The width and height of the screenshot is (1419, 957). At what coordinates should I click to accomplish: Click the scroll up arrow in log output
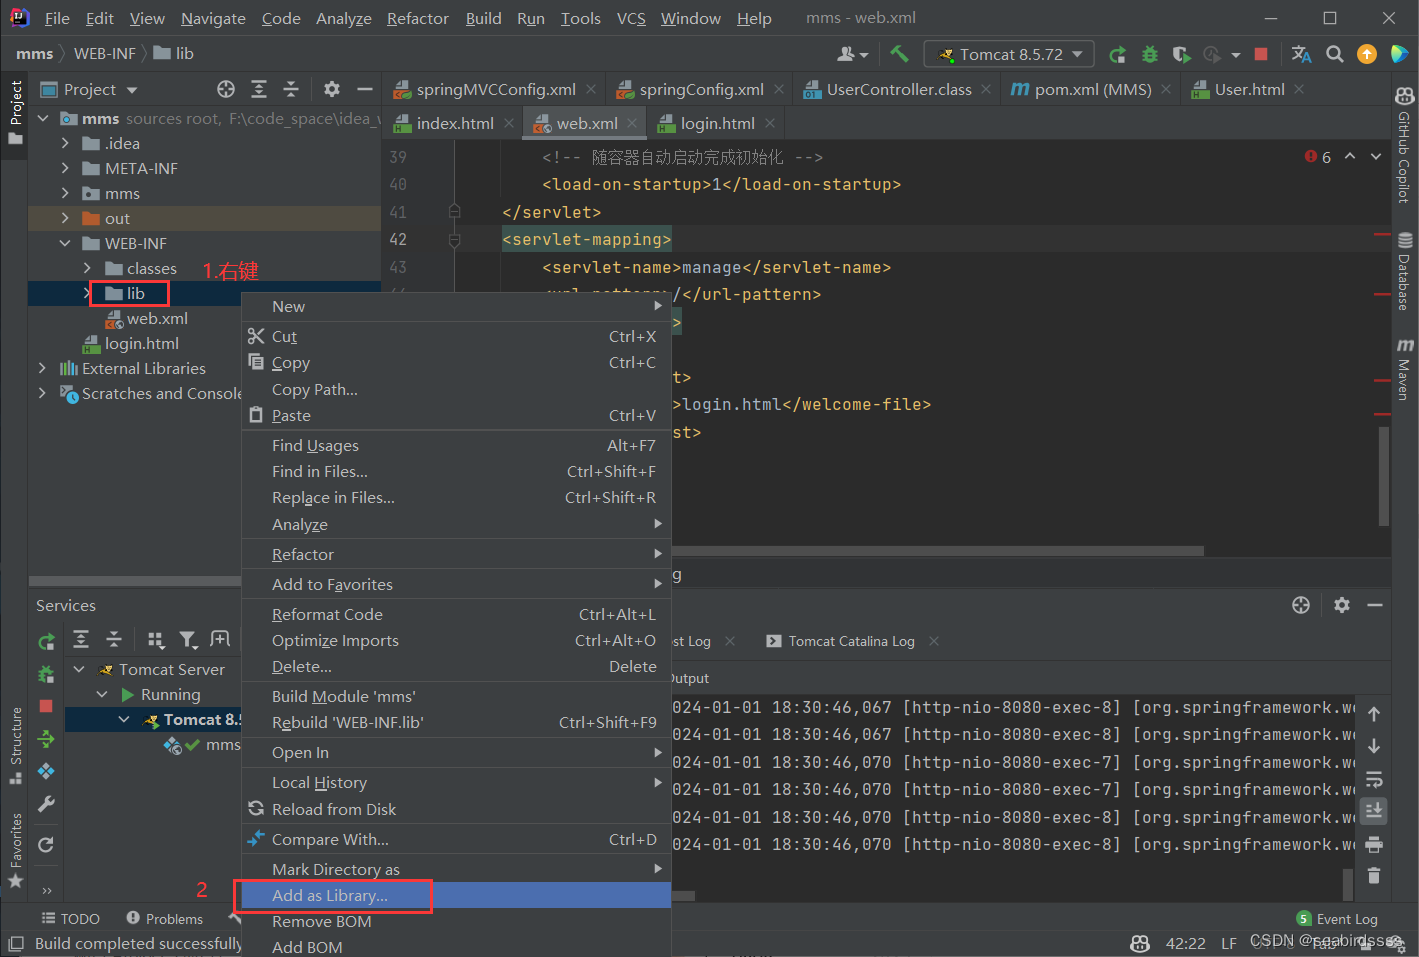pos(1374,714)
